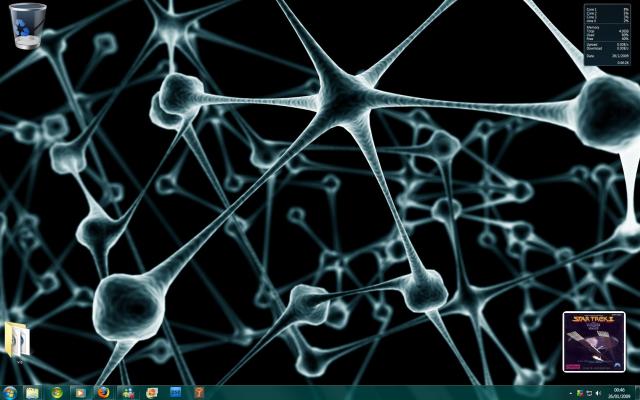Open the Windows Explorer taskbar icon

pyautogui.click(x=32, y=393)
